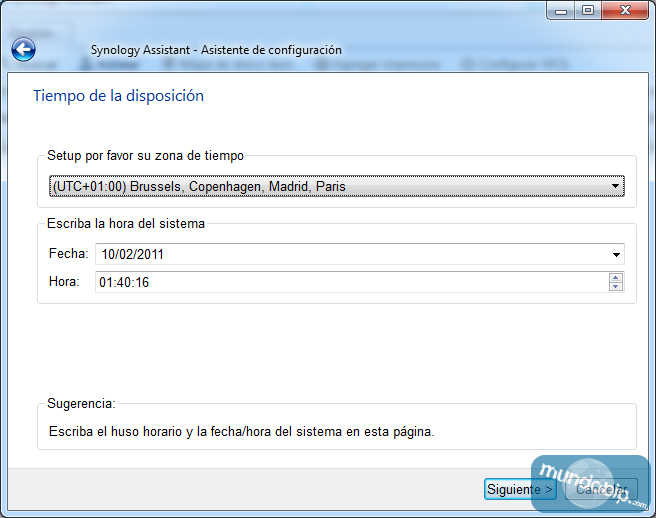Viewport: 656px width, 518px height.
Task: Increase the Hora value with up spinner
Action: pos(616,278)
